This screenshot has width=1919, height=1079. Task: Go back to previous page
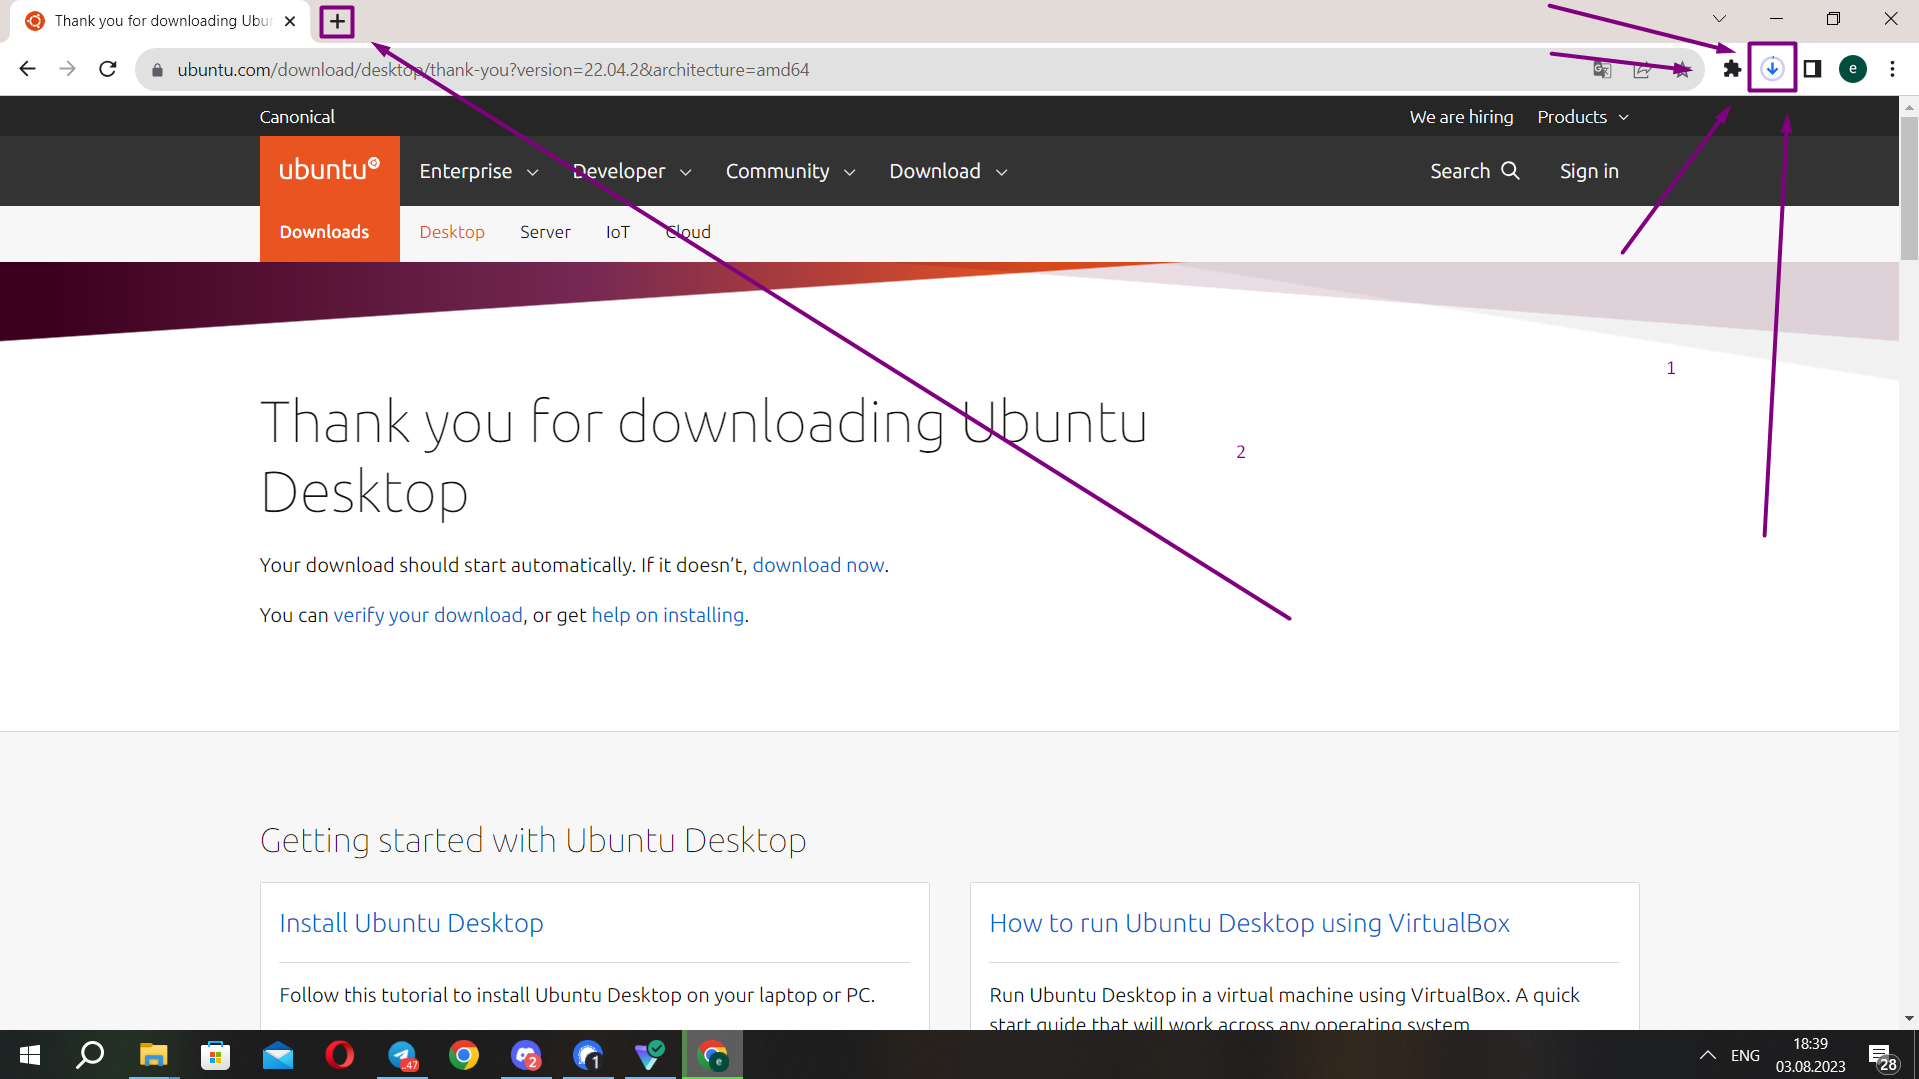(x=27, y=69)
